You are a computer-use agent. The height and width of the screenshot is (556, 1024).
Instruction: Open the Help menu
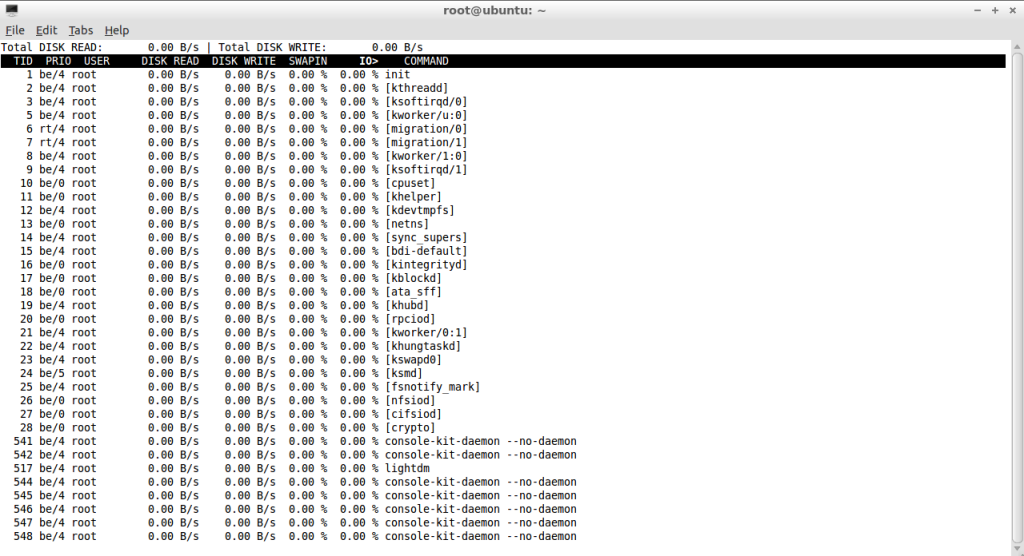pyautogui.click(x=117, y=30)
